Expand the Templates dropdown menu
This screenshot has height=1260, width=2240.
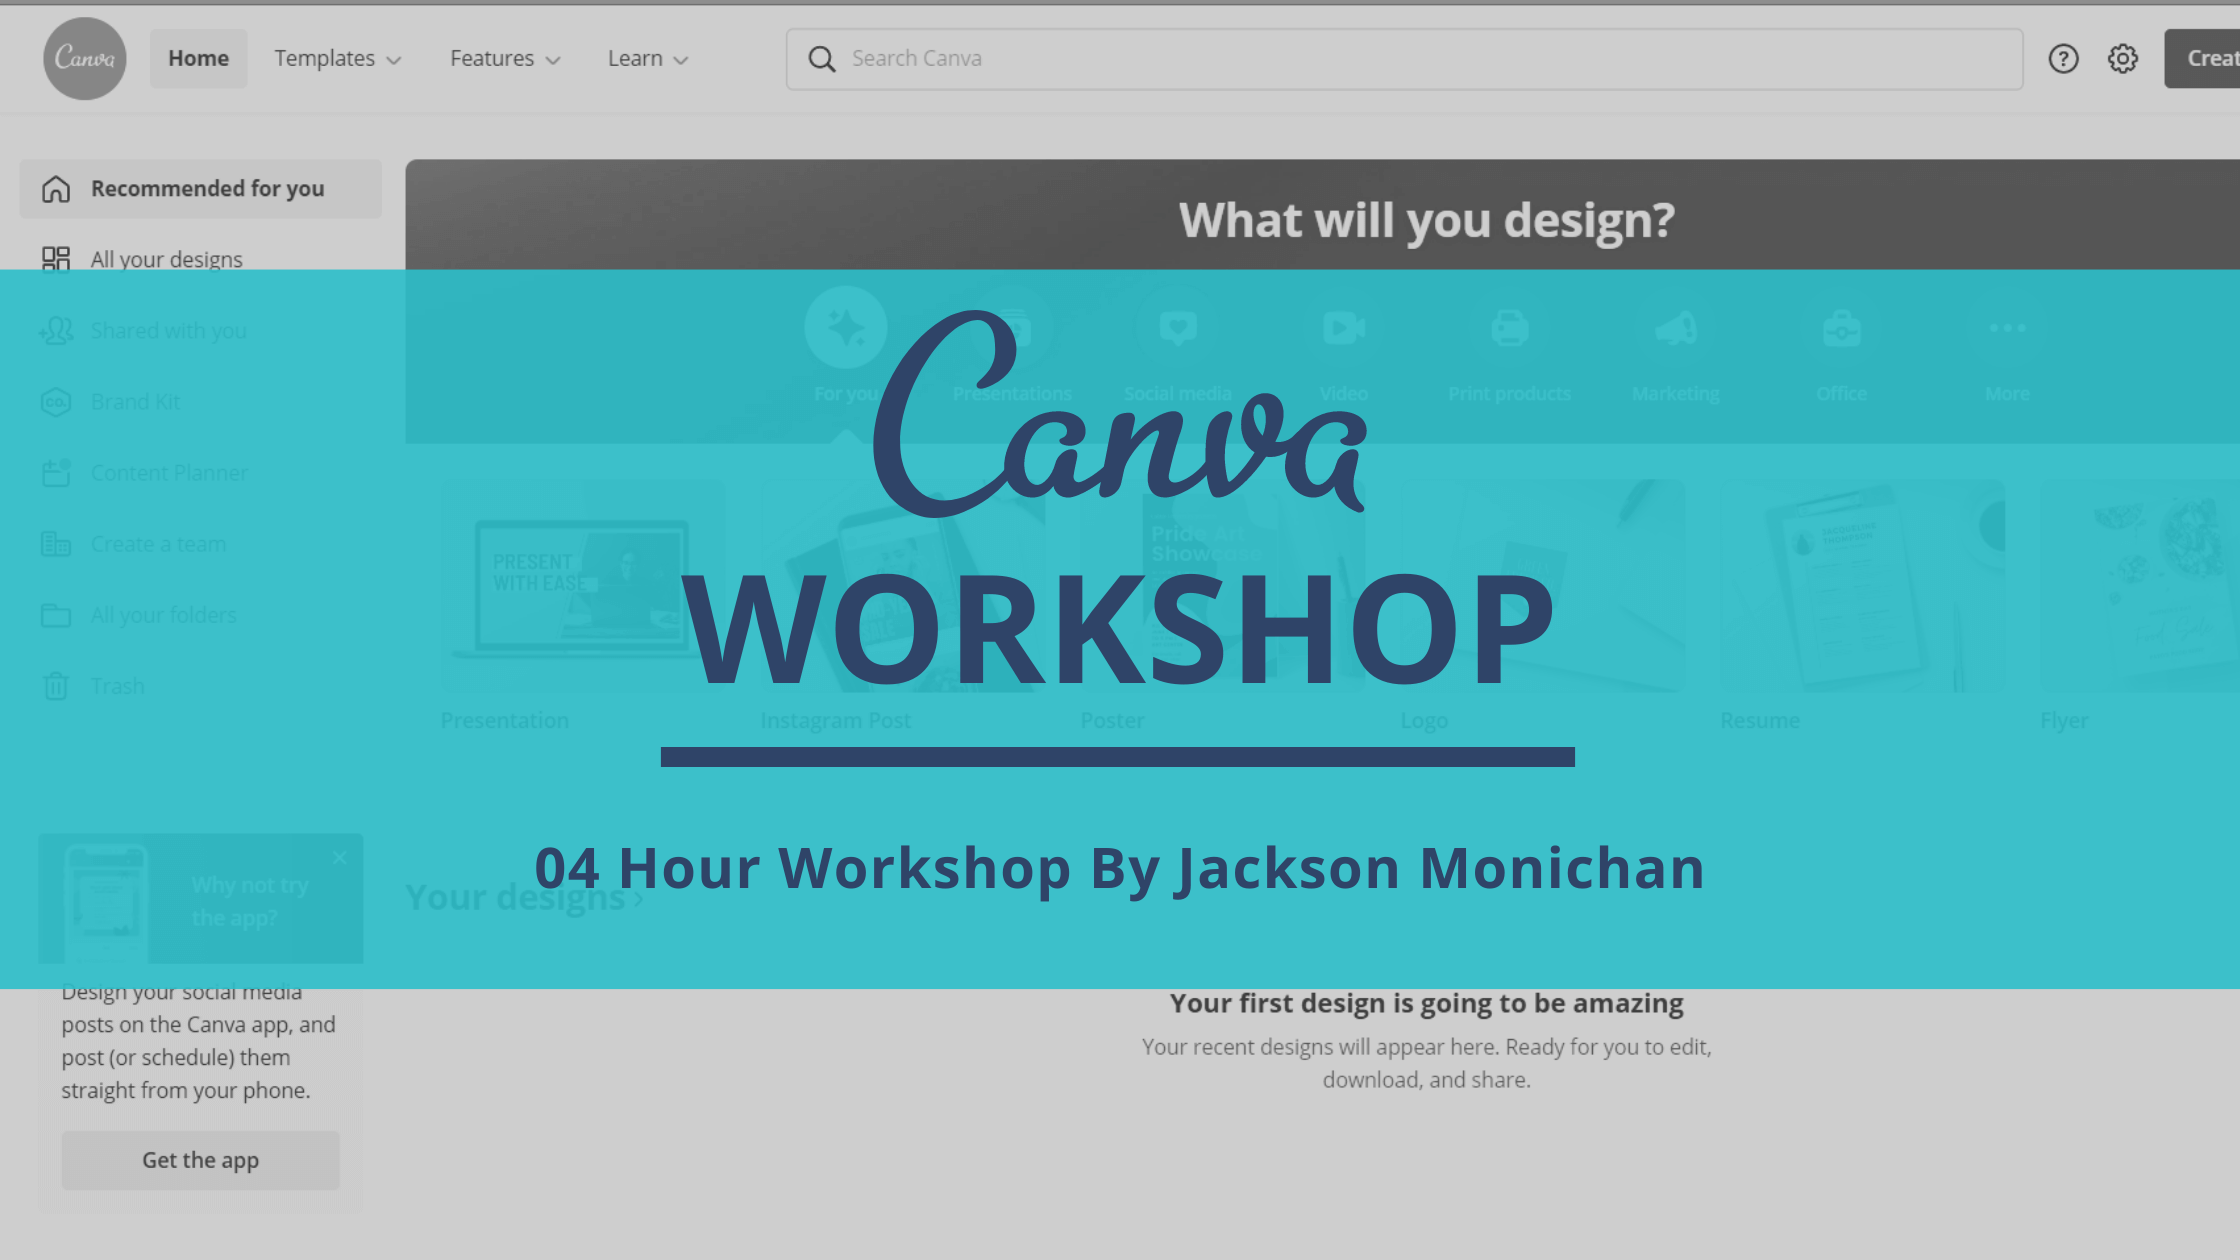pyautogui.click(x=337, y=58)
